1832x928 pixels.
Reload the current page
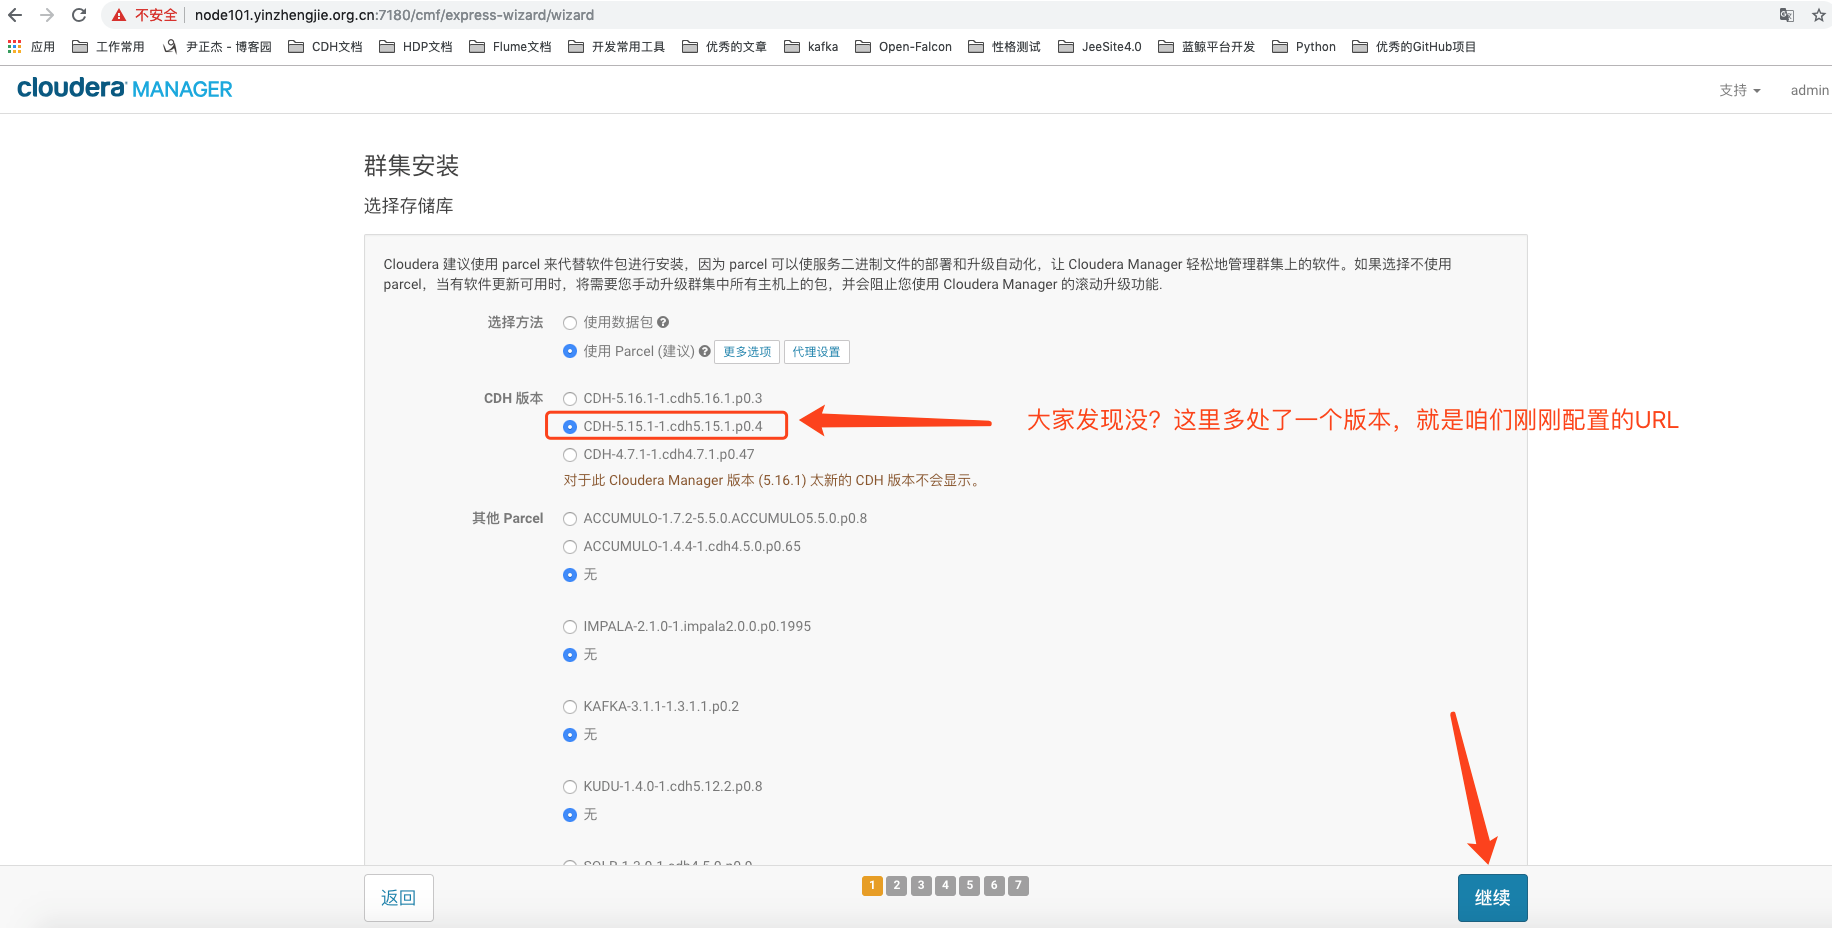[x=79, y=15]
